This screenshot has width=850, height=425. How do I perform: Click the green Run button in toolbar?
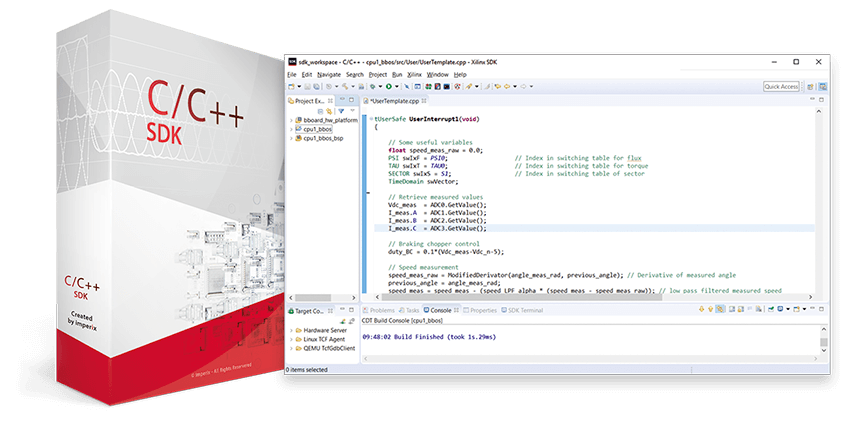388,87
